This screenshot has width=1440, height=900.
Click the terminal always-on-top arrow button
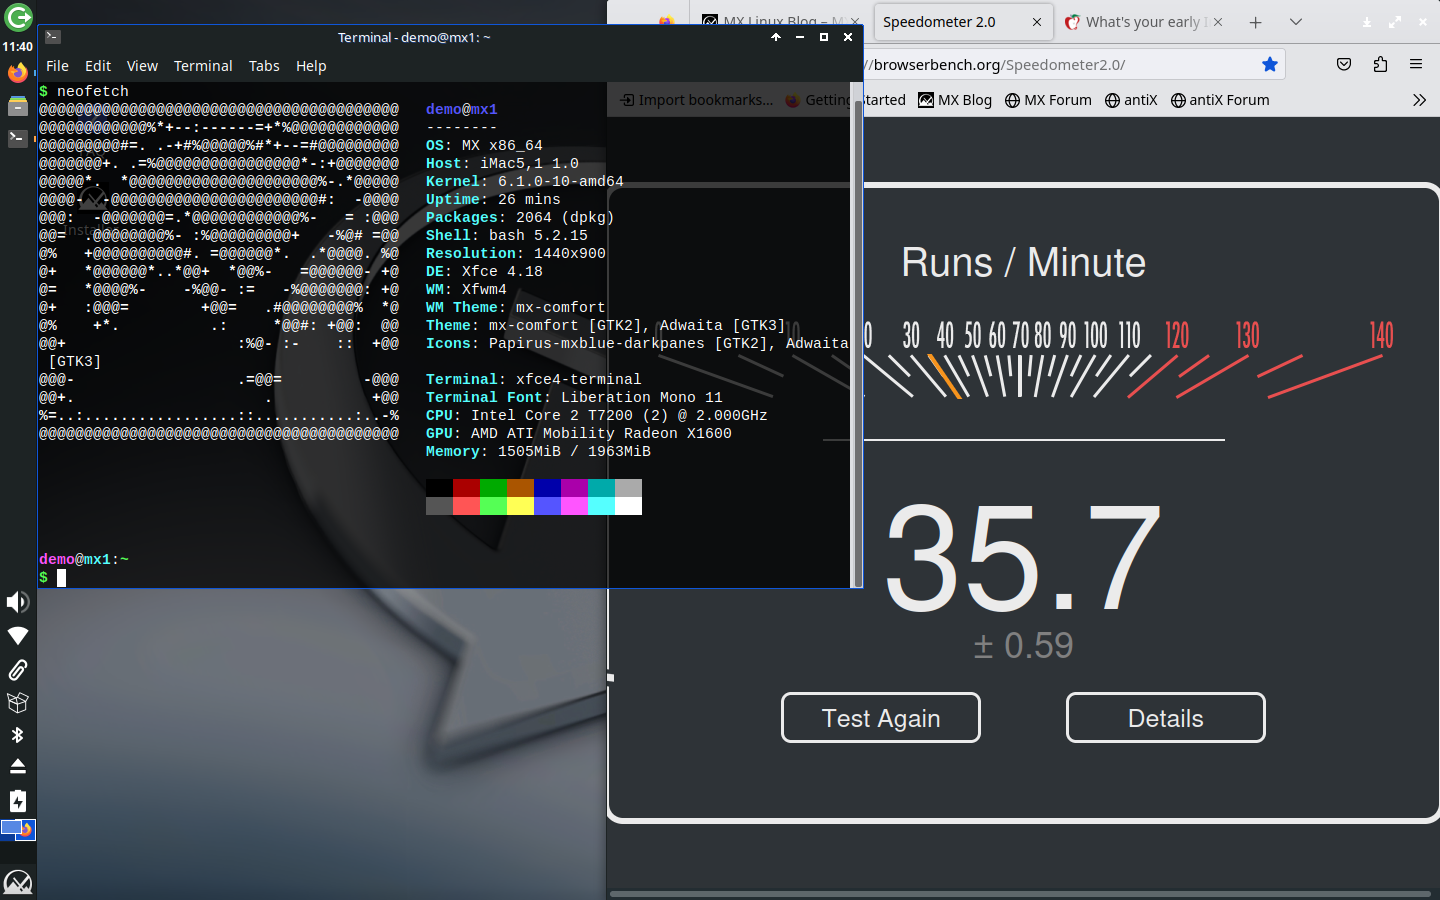point(776,37)
